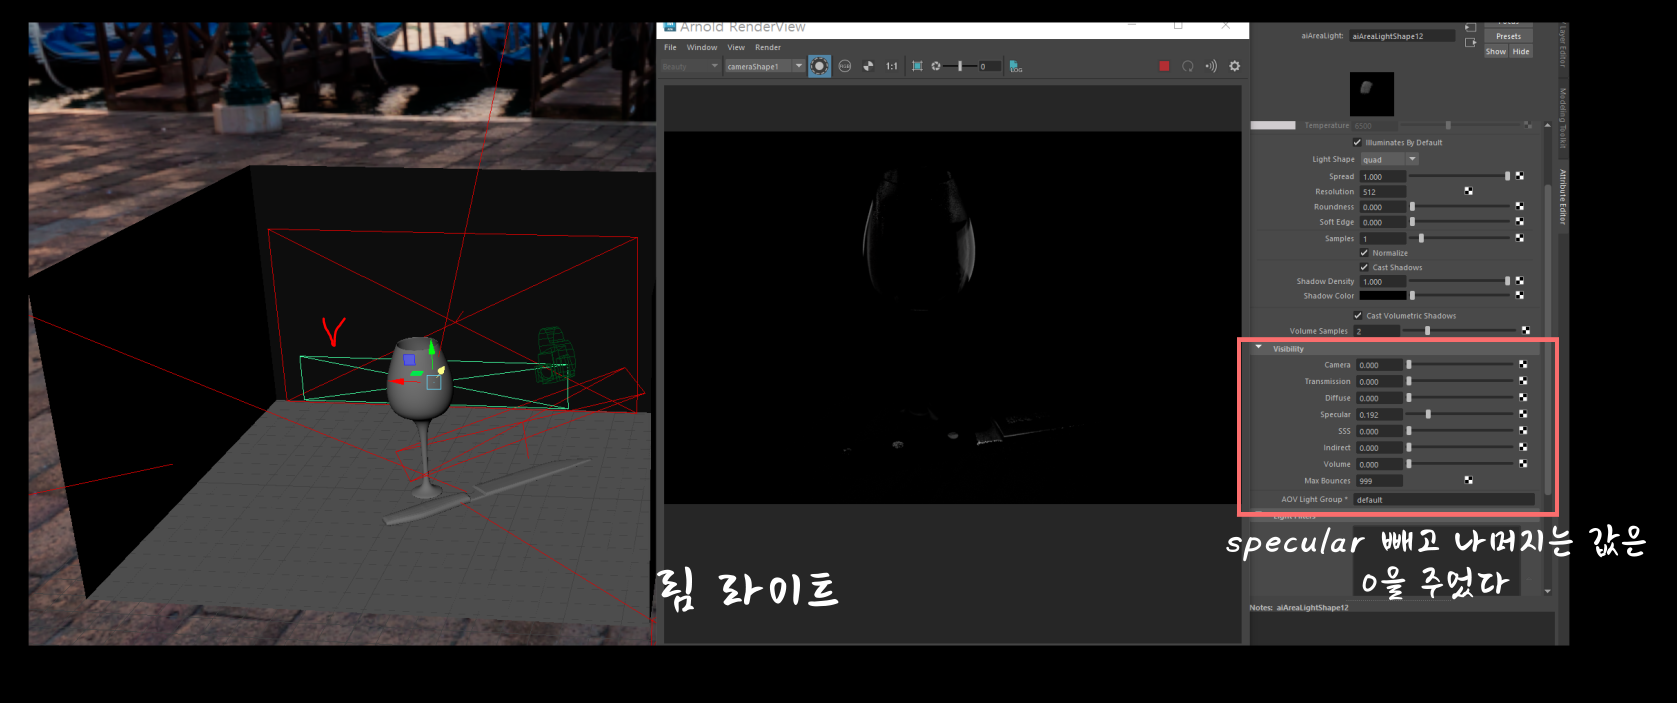Open the Render menu in RenderView

pyautogui.click(x=768, y=47)
